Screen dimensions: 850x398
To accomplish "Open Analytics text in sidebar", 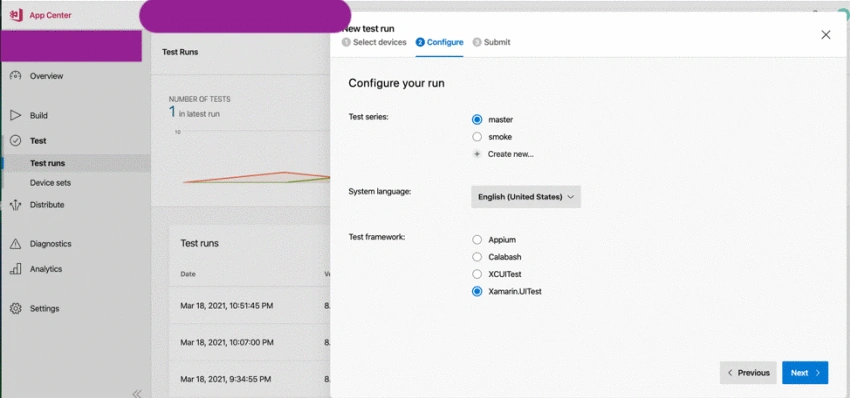I will click(46, 268).
